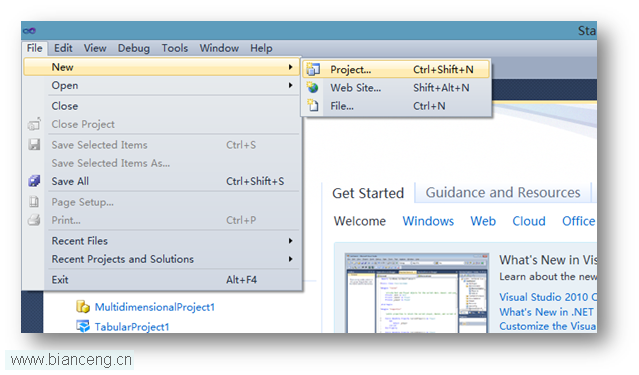The image size is (639, 375).
Task: Select the Welcome category
Action: [x=360, y=221]
